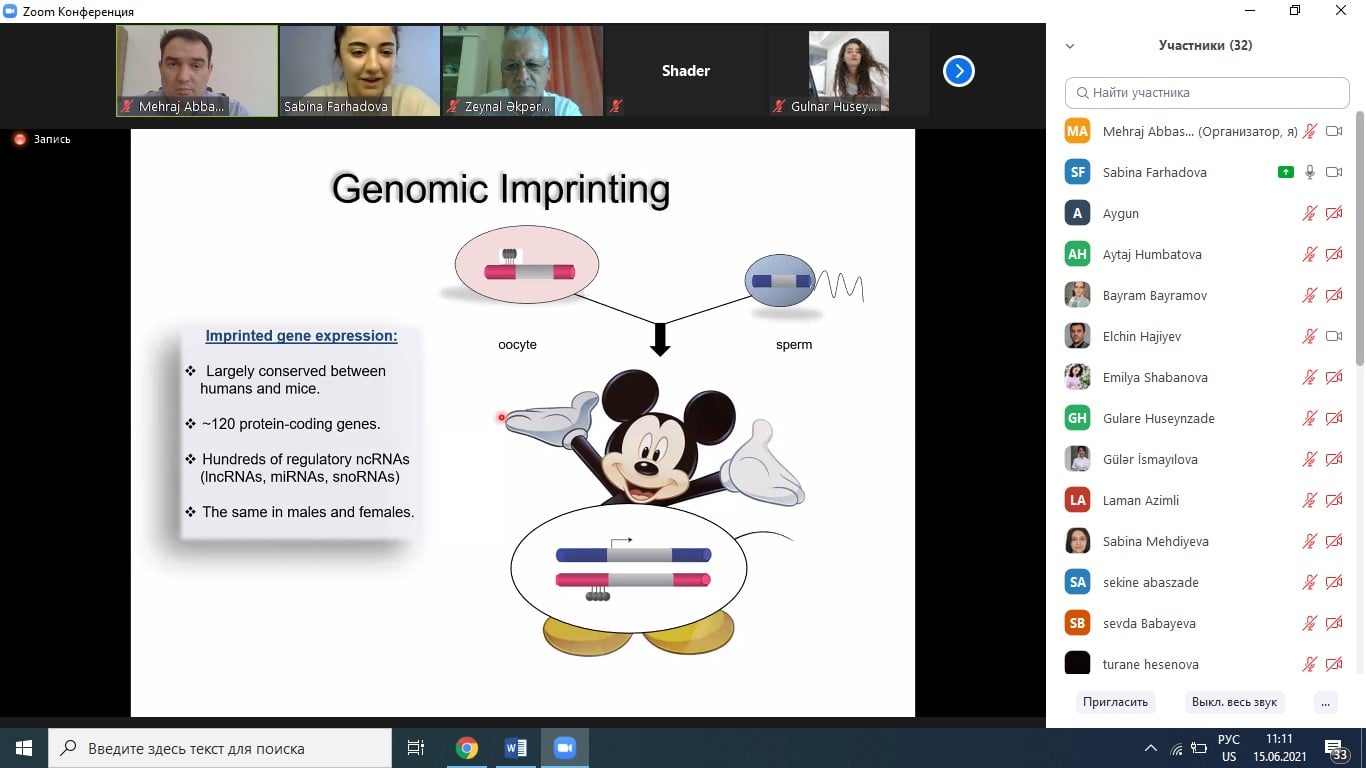Click Aygun's muted microphone icon

click(1310, 213)
